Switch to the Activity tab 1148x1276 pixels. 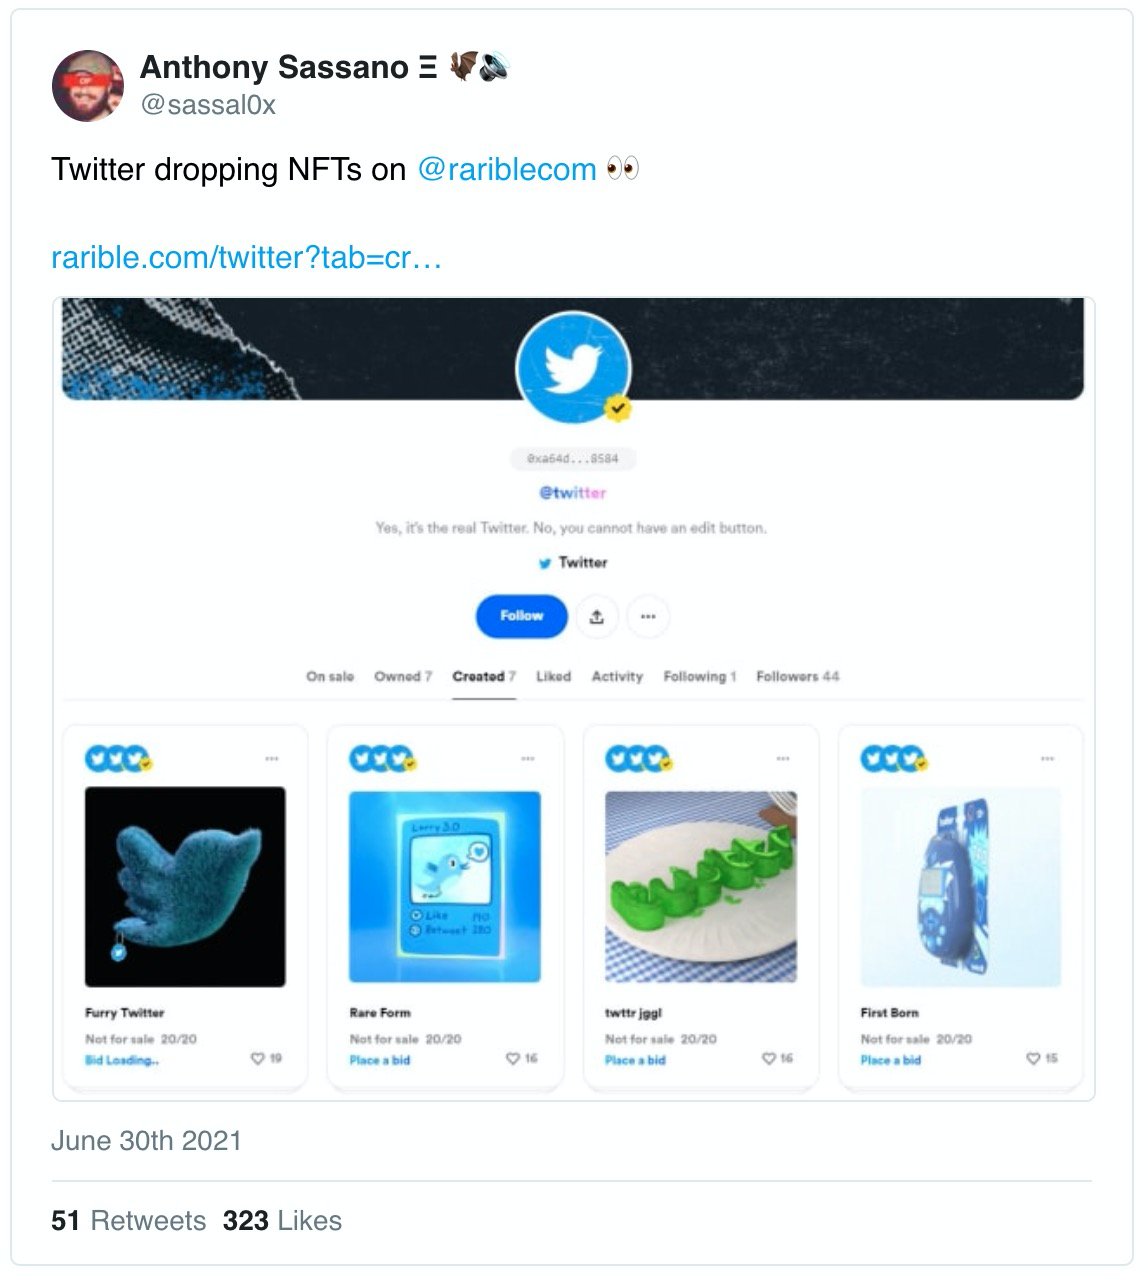(x=617, y=677)
